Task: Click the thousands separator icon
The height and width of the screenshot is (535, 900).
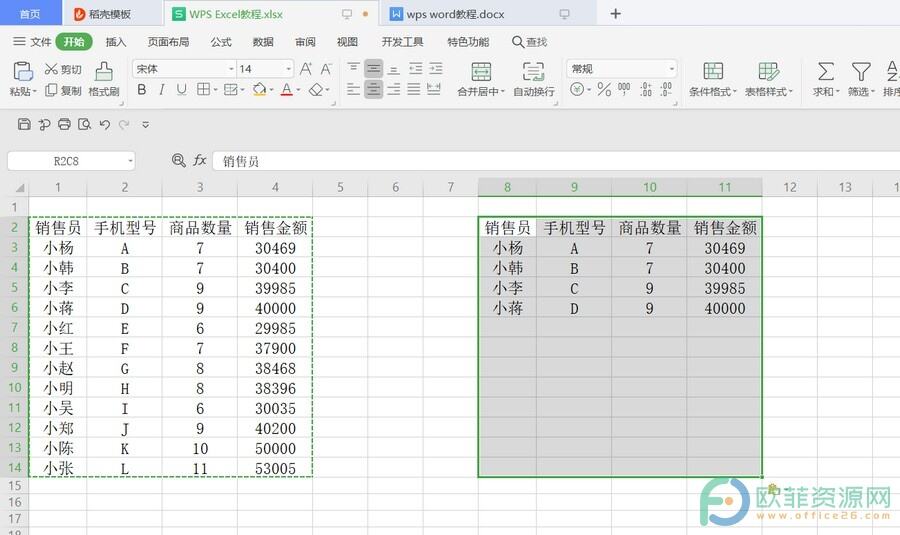Action: coord(624,89)
